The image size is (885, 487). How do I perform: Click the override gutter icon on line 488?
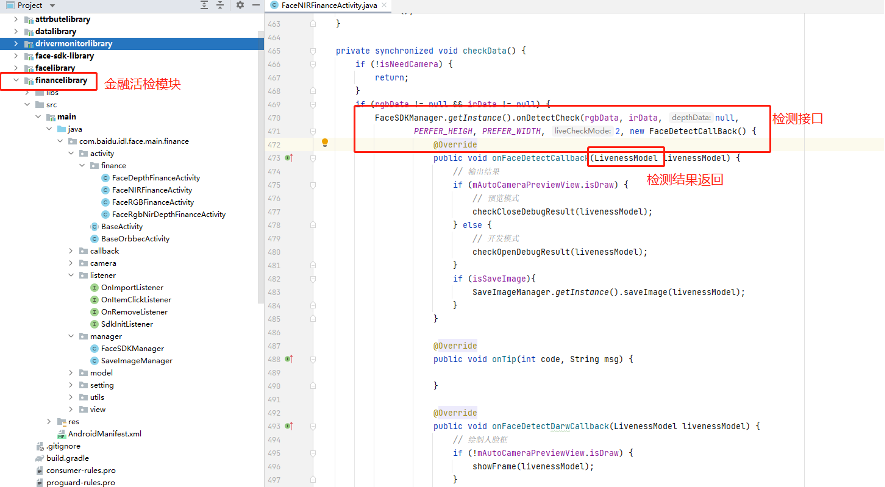coord(289,359)
